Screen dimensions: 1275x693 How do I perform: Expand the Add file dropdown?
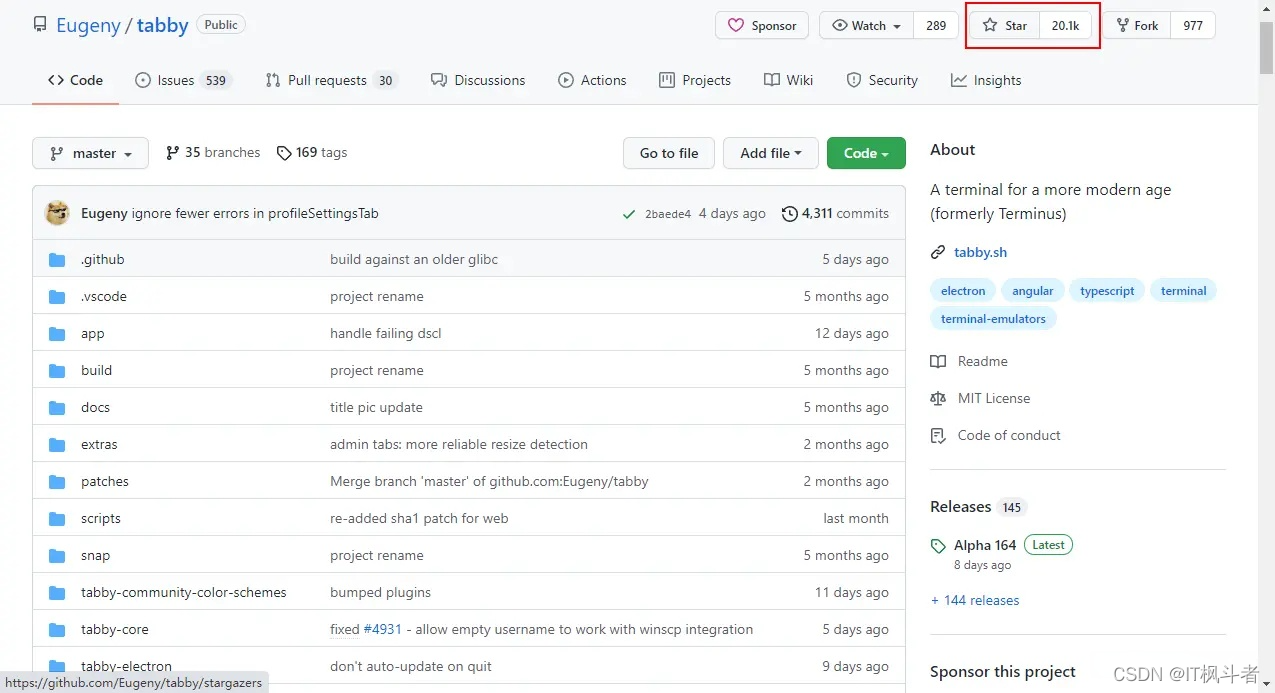point(771,153)
